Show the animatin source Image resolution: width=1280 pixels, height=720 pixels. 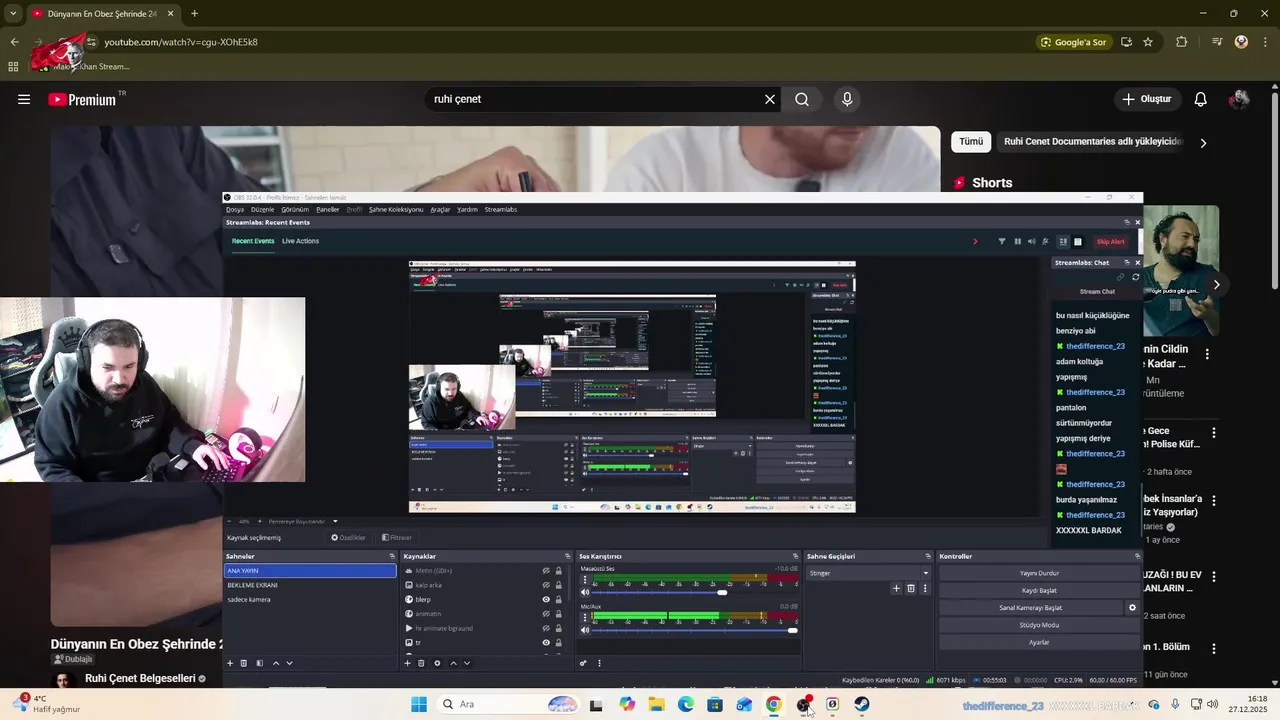coord(546,614)
